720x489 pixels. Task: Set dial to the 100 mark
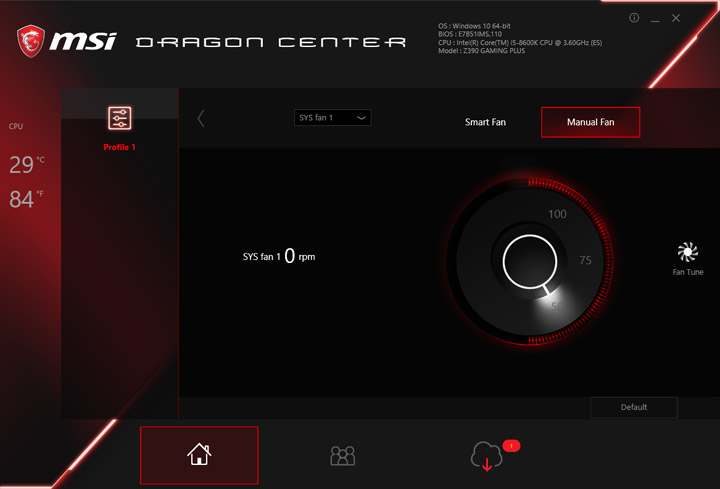pos(557,214)
